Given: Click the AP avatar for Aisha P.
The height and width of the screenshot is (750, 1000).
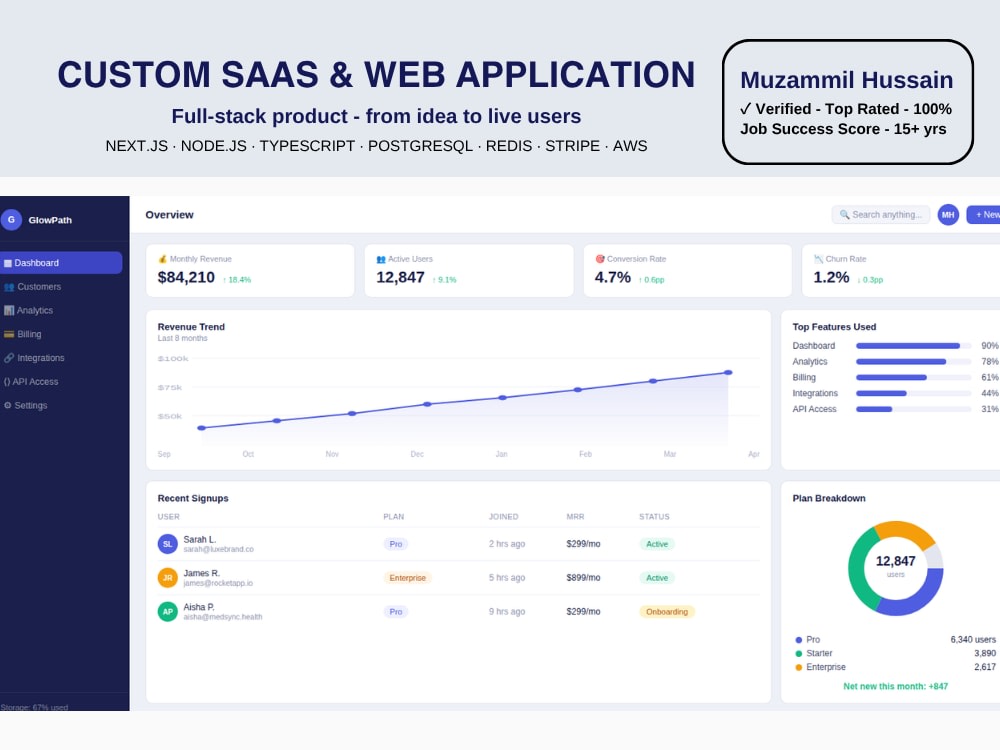Looking at the screenshot, I should click(168, 612).
